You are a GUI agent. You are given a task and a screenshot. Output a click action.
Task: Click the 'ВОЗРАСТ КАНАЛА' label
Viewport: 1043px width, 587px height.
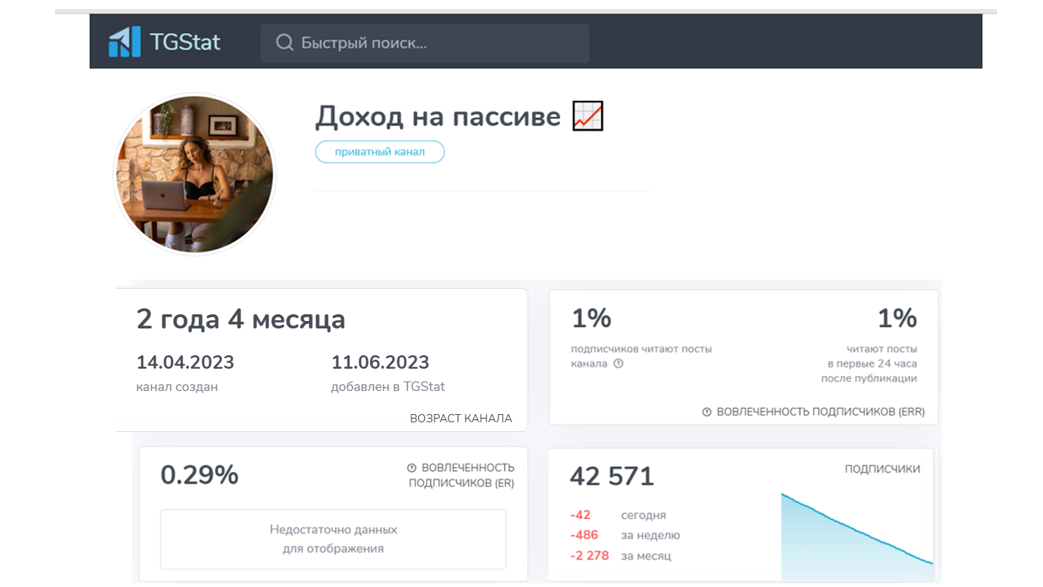460,418
